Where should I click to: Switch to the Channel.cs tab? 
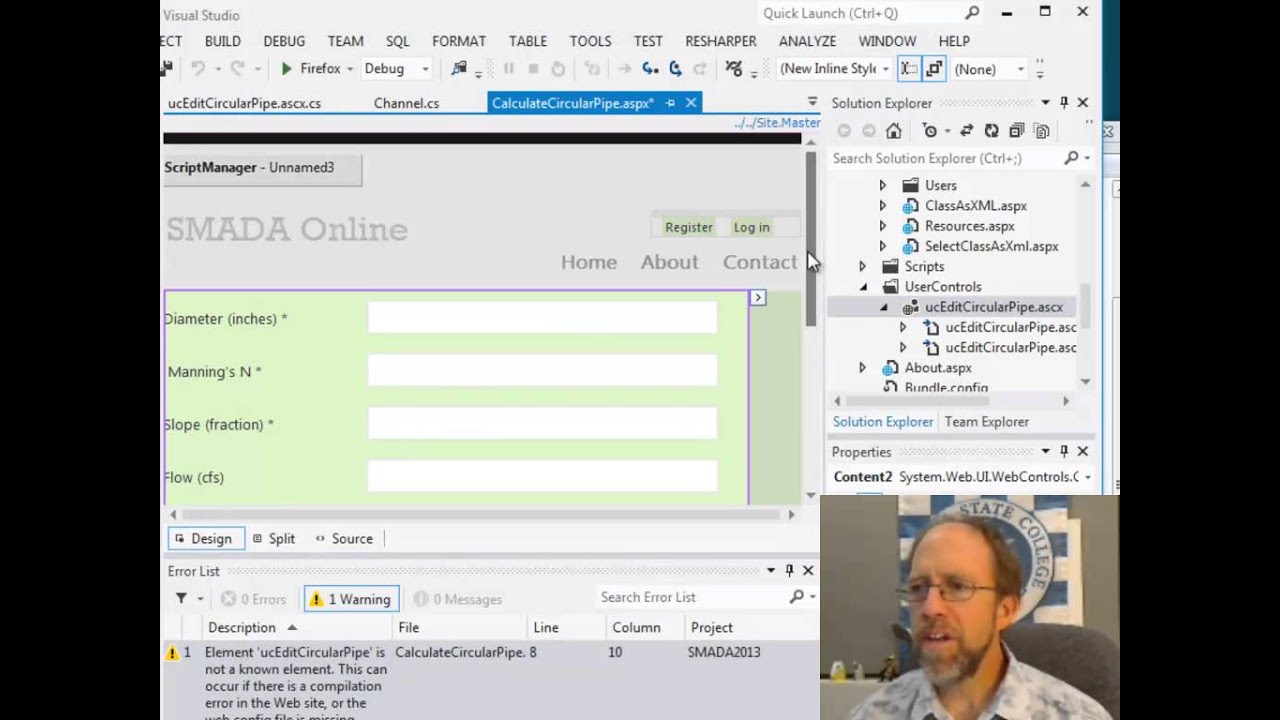(406, 103)
